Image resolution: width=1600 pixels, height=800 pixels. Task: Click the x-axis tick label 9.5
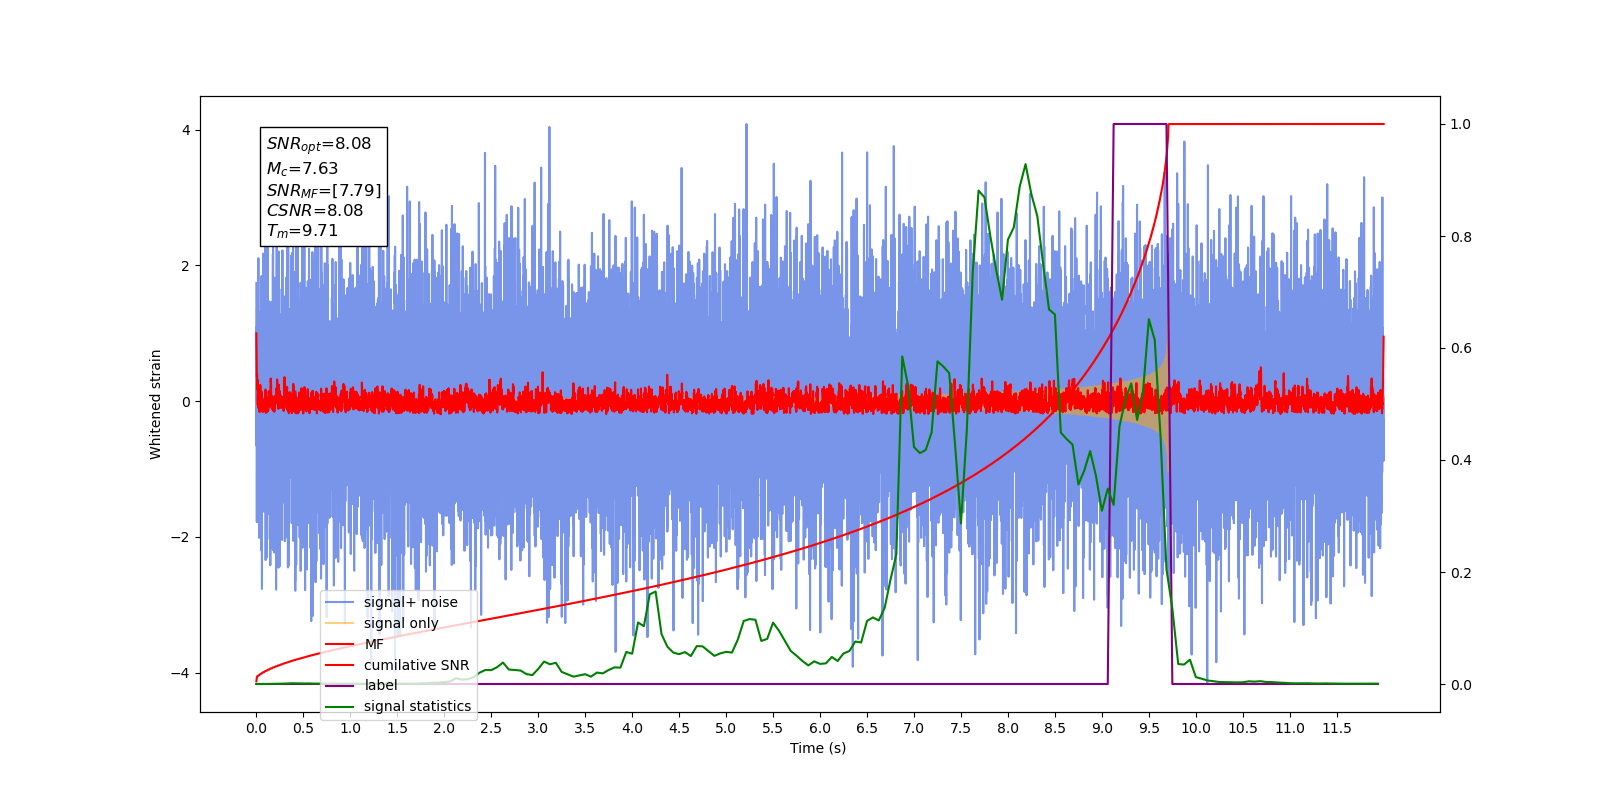coord(1149,728)
